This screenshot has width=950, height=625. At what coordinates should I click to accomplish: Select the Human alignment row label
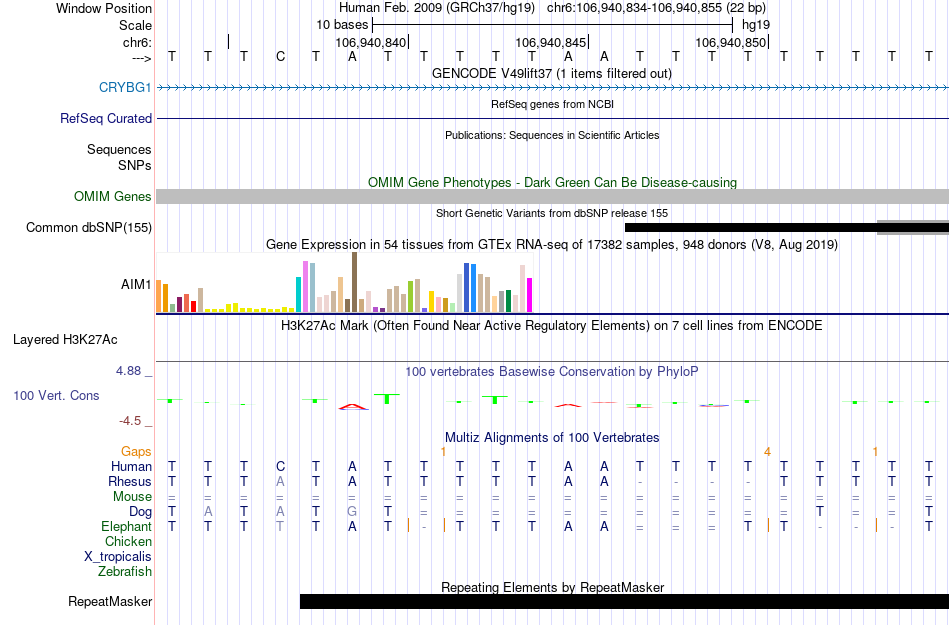coord(131,466)
